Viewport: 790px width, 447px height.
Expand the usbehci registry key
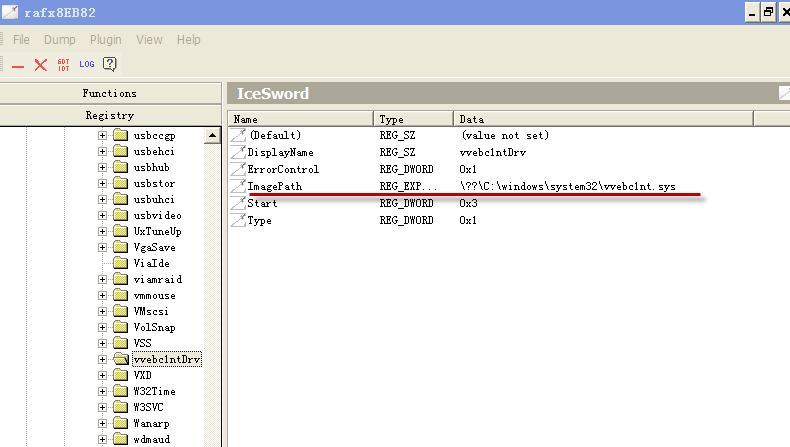(x=102, y=151)
